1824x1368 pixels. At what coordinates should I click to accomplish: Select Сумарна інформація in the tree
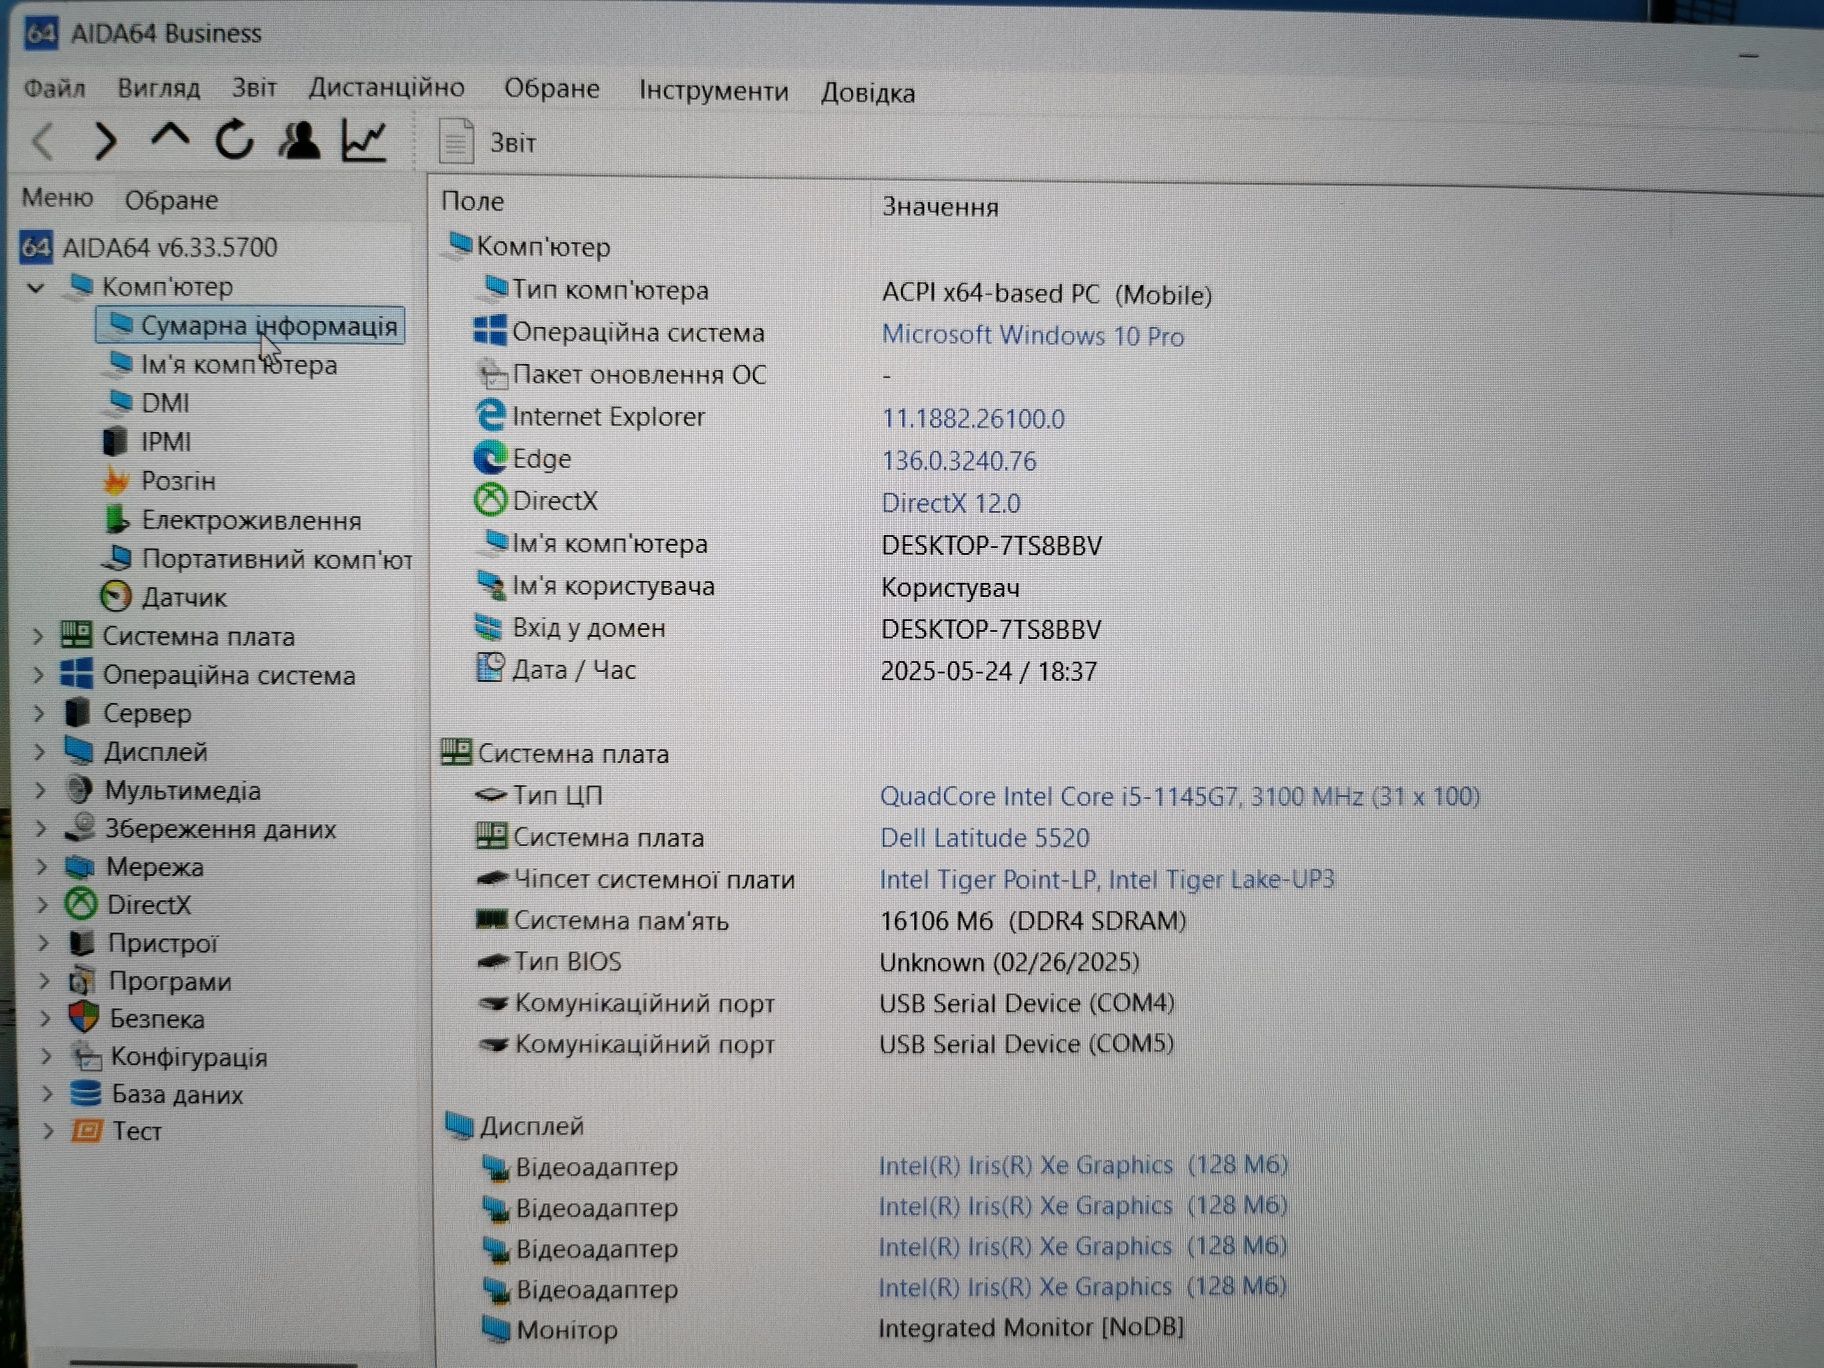pyautogui.click(x=250, y=326)
